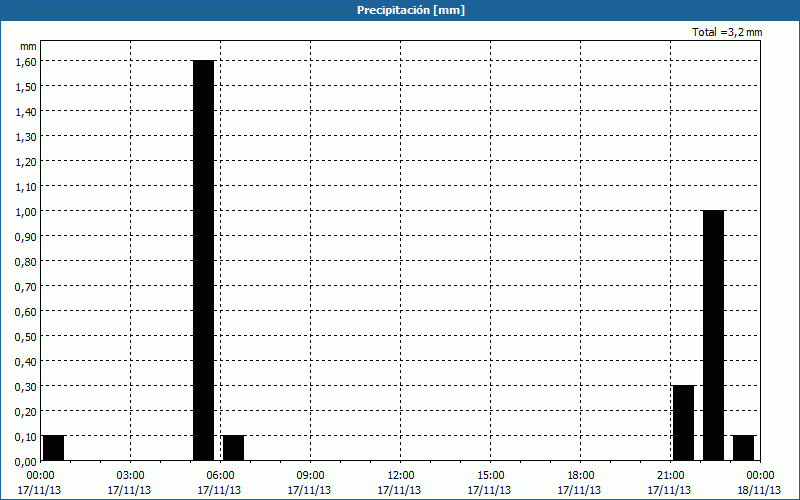The height and width of the screenshot is (500, 800).
Task: Click the 1,00 mm bar after 21:00
Action: tap(713, 335)
